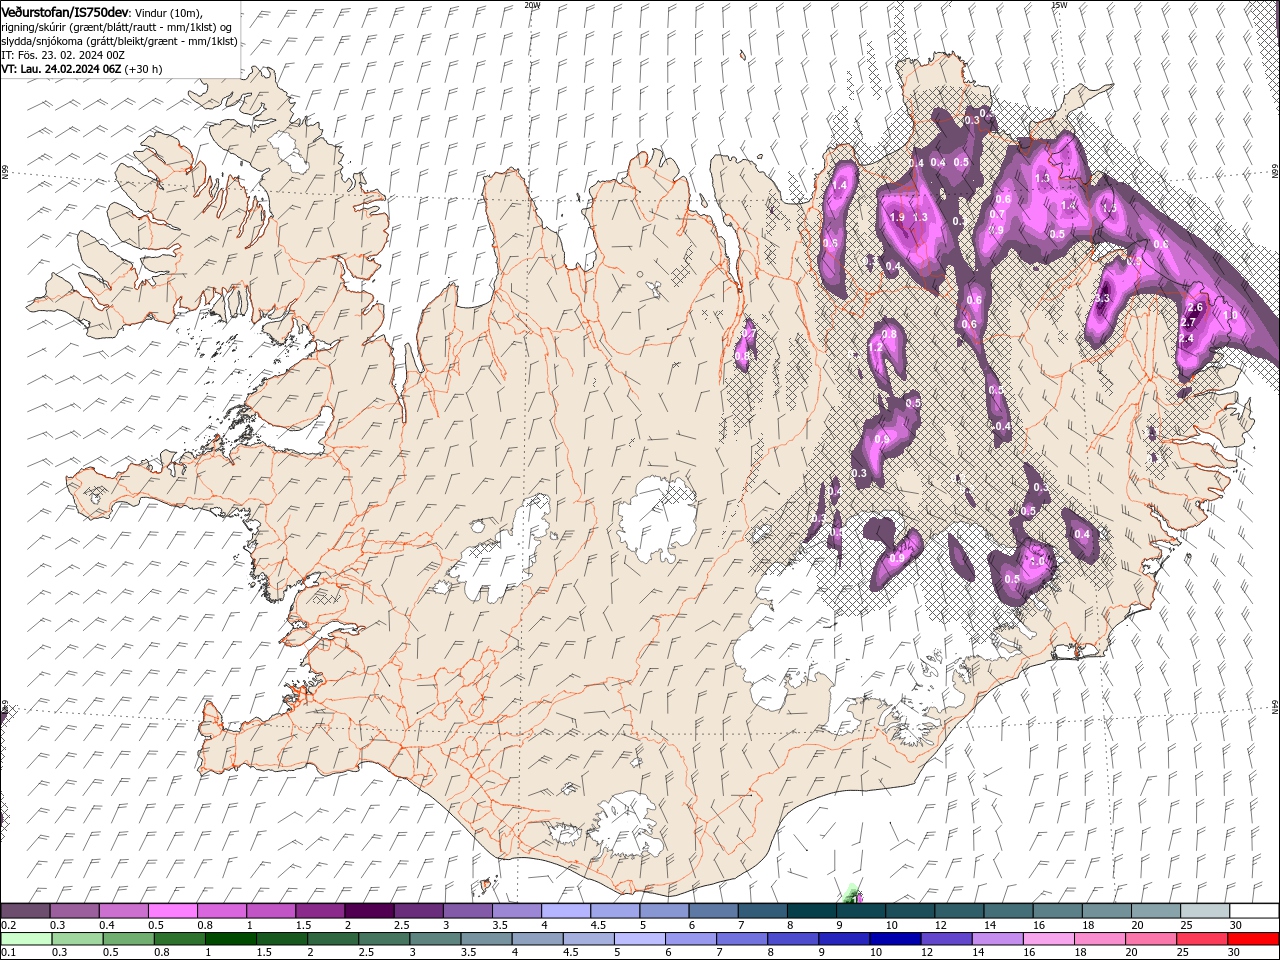Select the bright pink 0.5 snow legend swatch
This screenshot has height=960, width=1280.
point(172,911)
